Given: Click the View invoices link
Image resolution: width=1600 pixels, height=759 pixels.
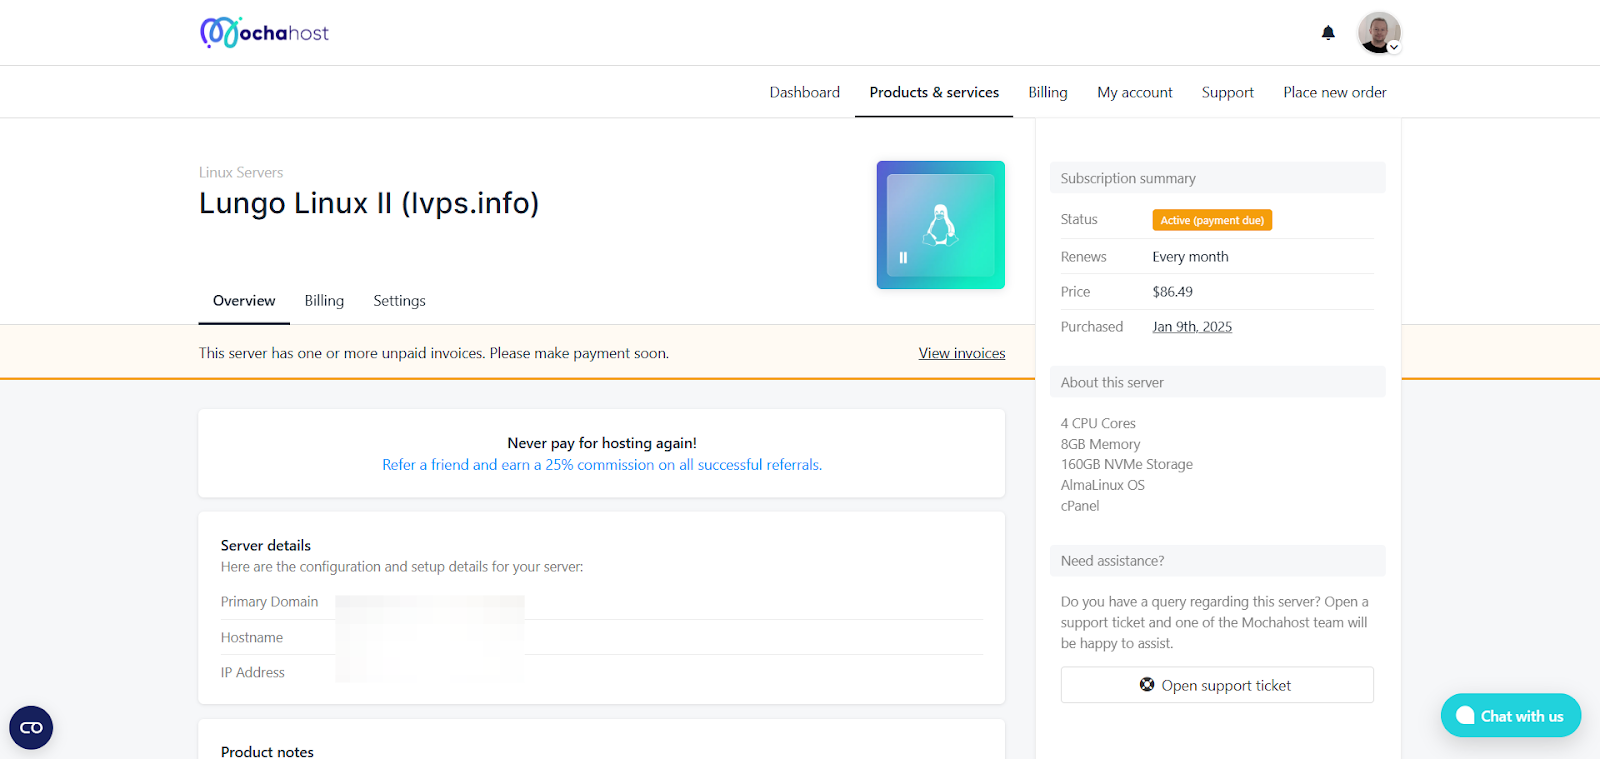Looking at the screenshot, I should point(962,353).
